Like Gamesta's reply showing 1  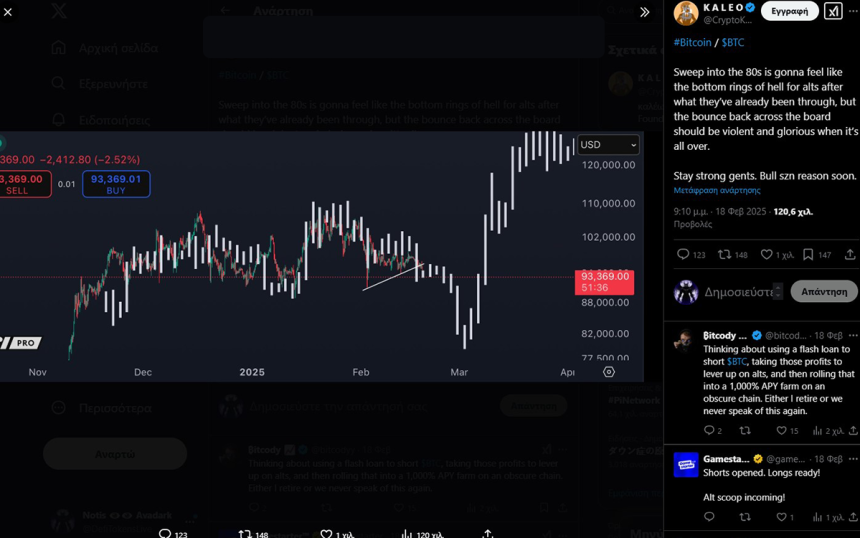785,517
